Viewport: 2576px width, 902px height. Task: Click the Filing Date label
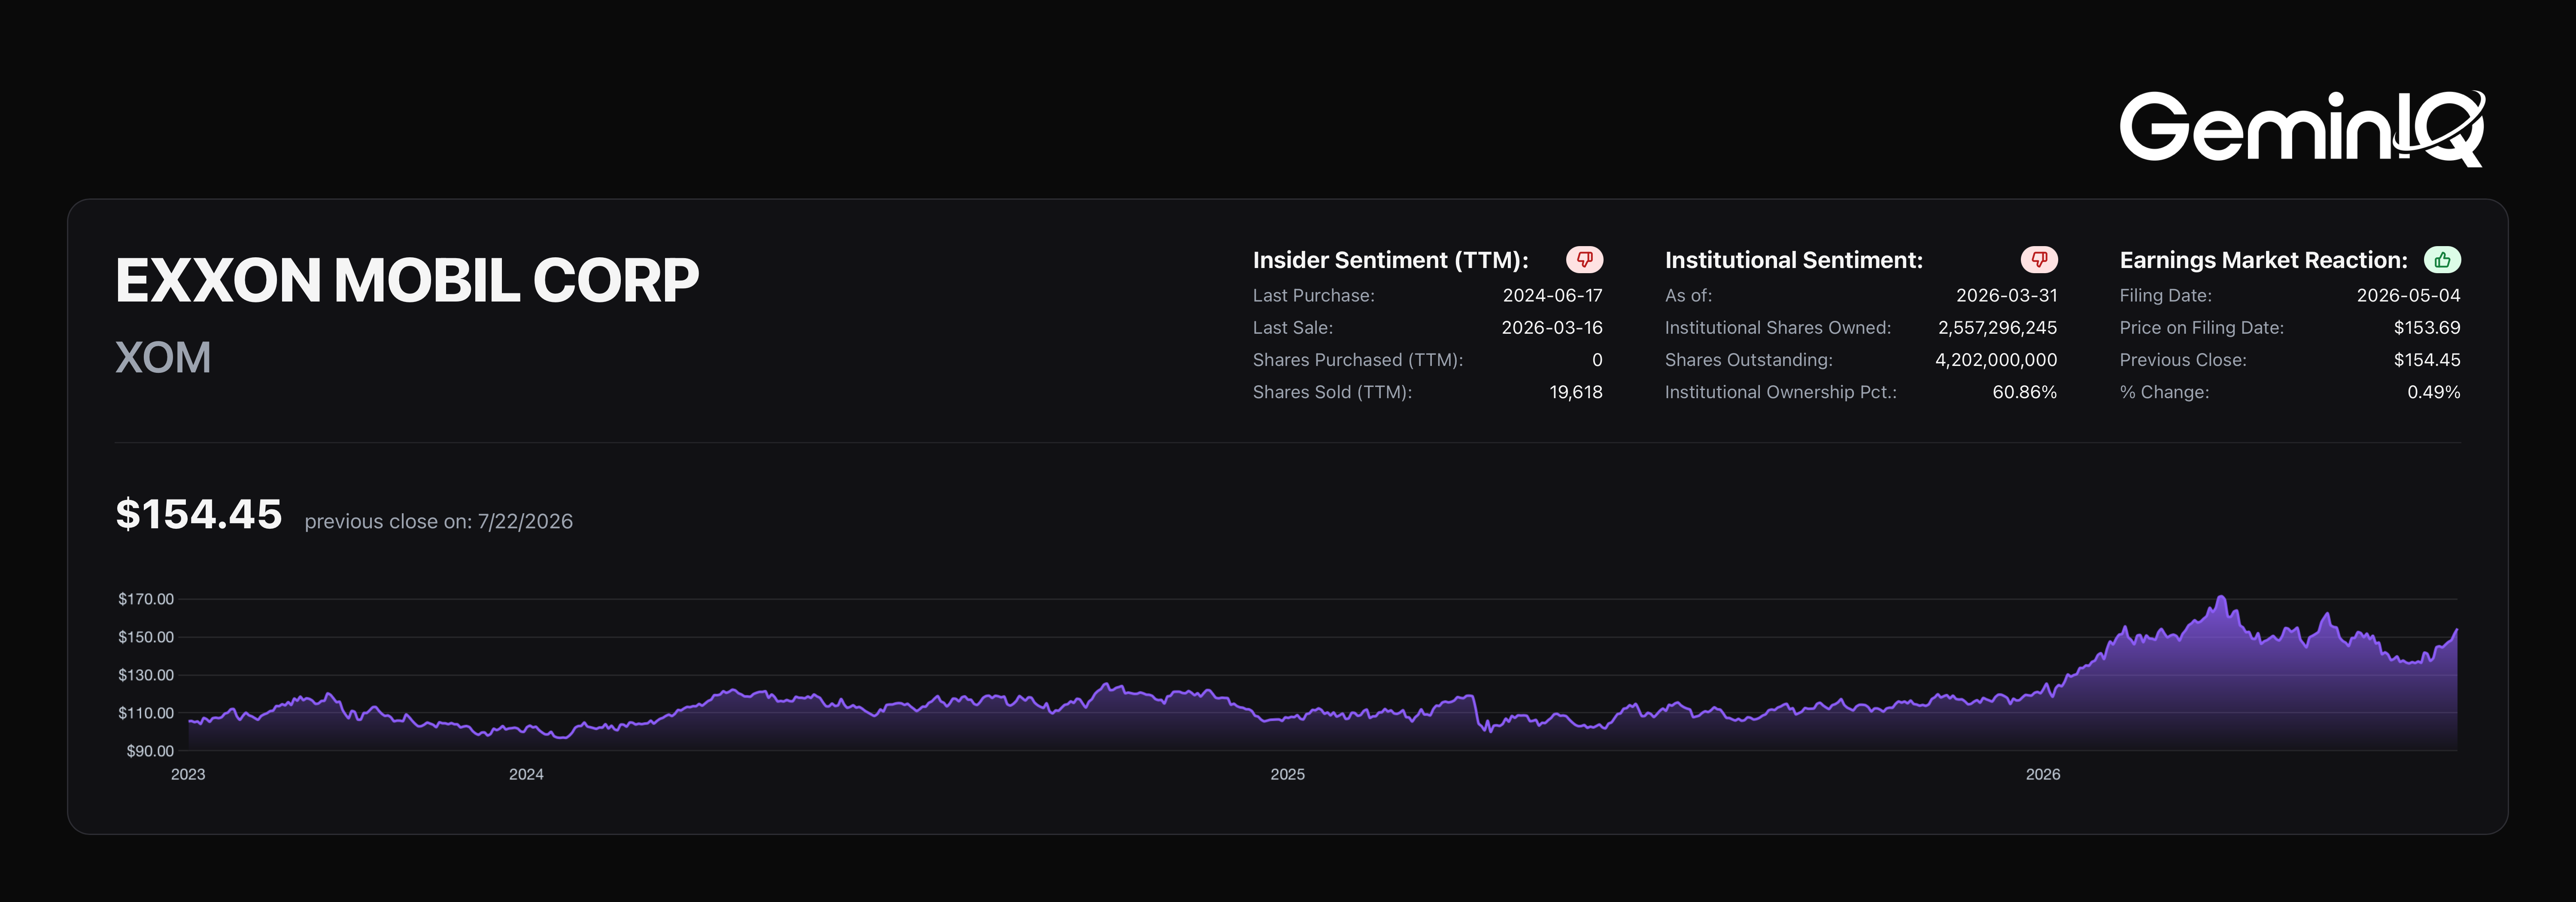click(2165, 296)
